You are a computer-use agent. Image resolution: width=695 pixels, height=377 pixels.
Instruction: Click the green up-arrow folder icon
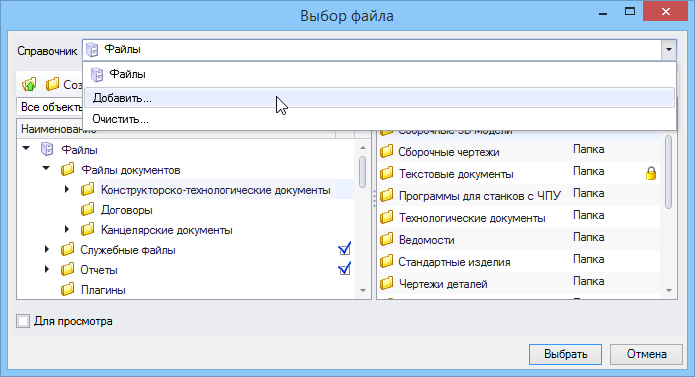[x=29, y=84]
